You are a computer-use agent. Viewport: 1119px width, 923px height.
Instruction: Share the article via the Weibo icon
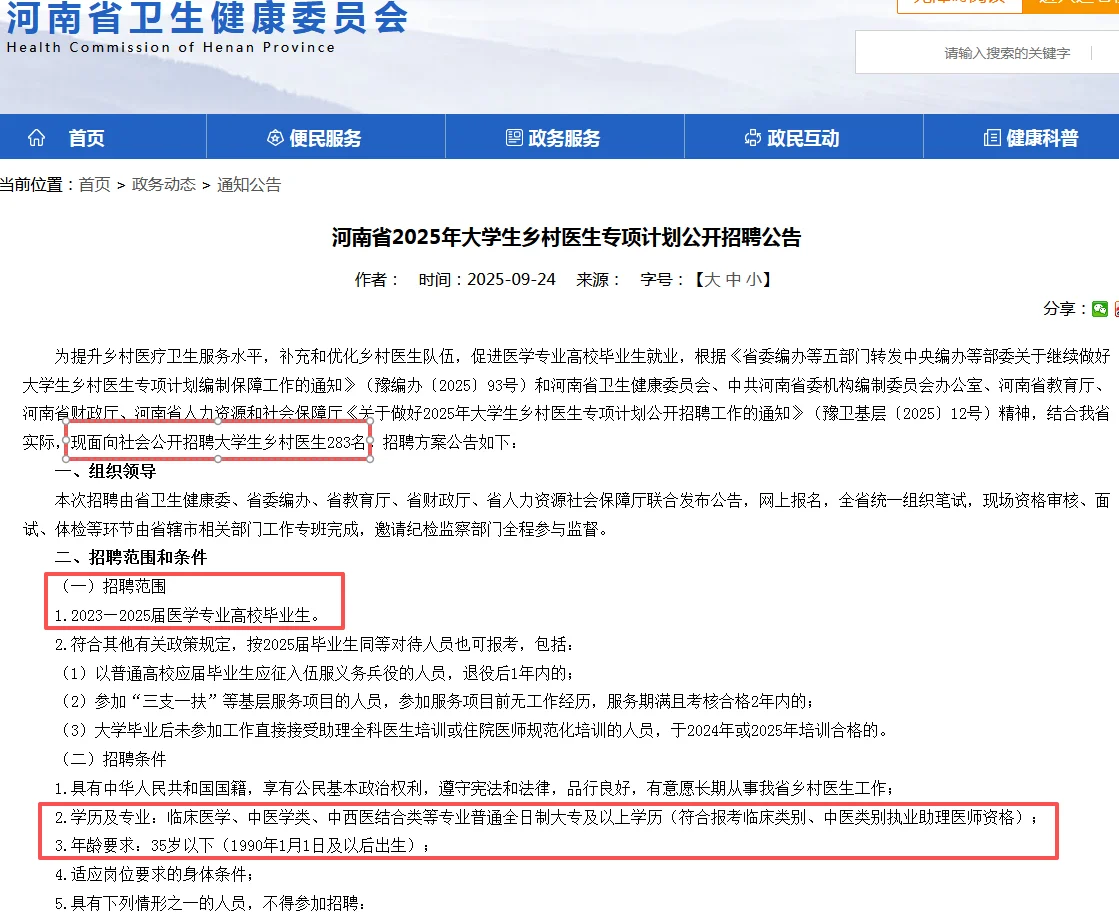click(x=1116, y=308)
